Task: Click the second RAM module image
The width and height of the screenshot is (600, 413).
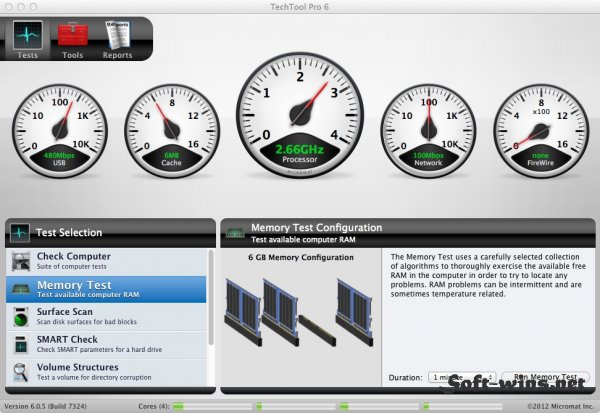Action: click(280, 312)
